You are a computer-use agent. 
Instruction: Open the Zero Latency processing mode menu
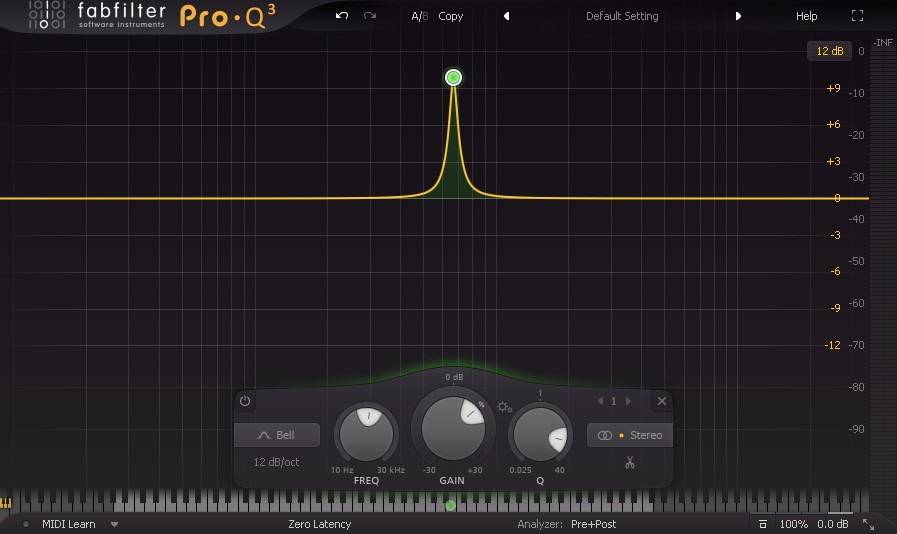pos(319,524)
